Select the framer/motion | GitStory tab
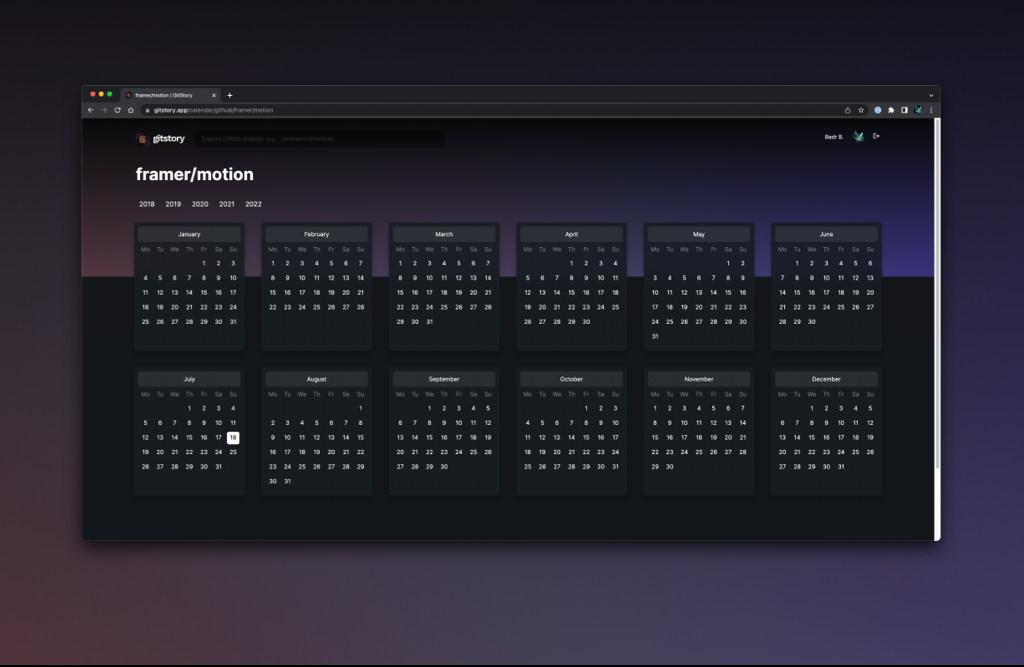The height and width of the screenshot is (667, 1024). [170, 95]
